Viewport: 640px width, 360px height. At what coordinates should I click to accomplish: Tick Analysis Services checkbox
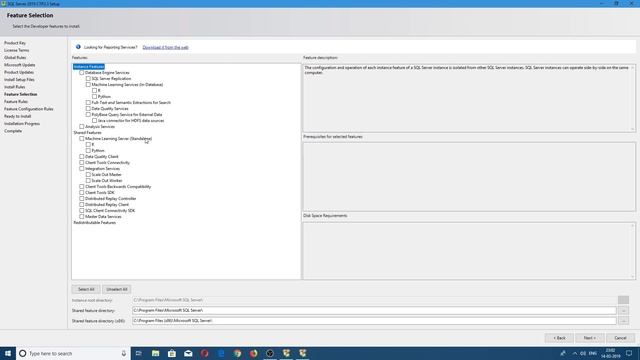point(82,127)
